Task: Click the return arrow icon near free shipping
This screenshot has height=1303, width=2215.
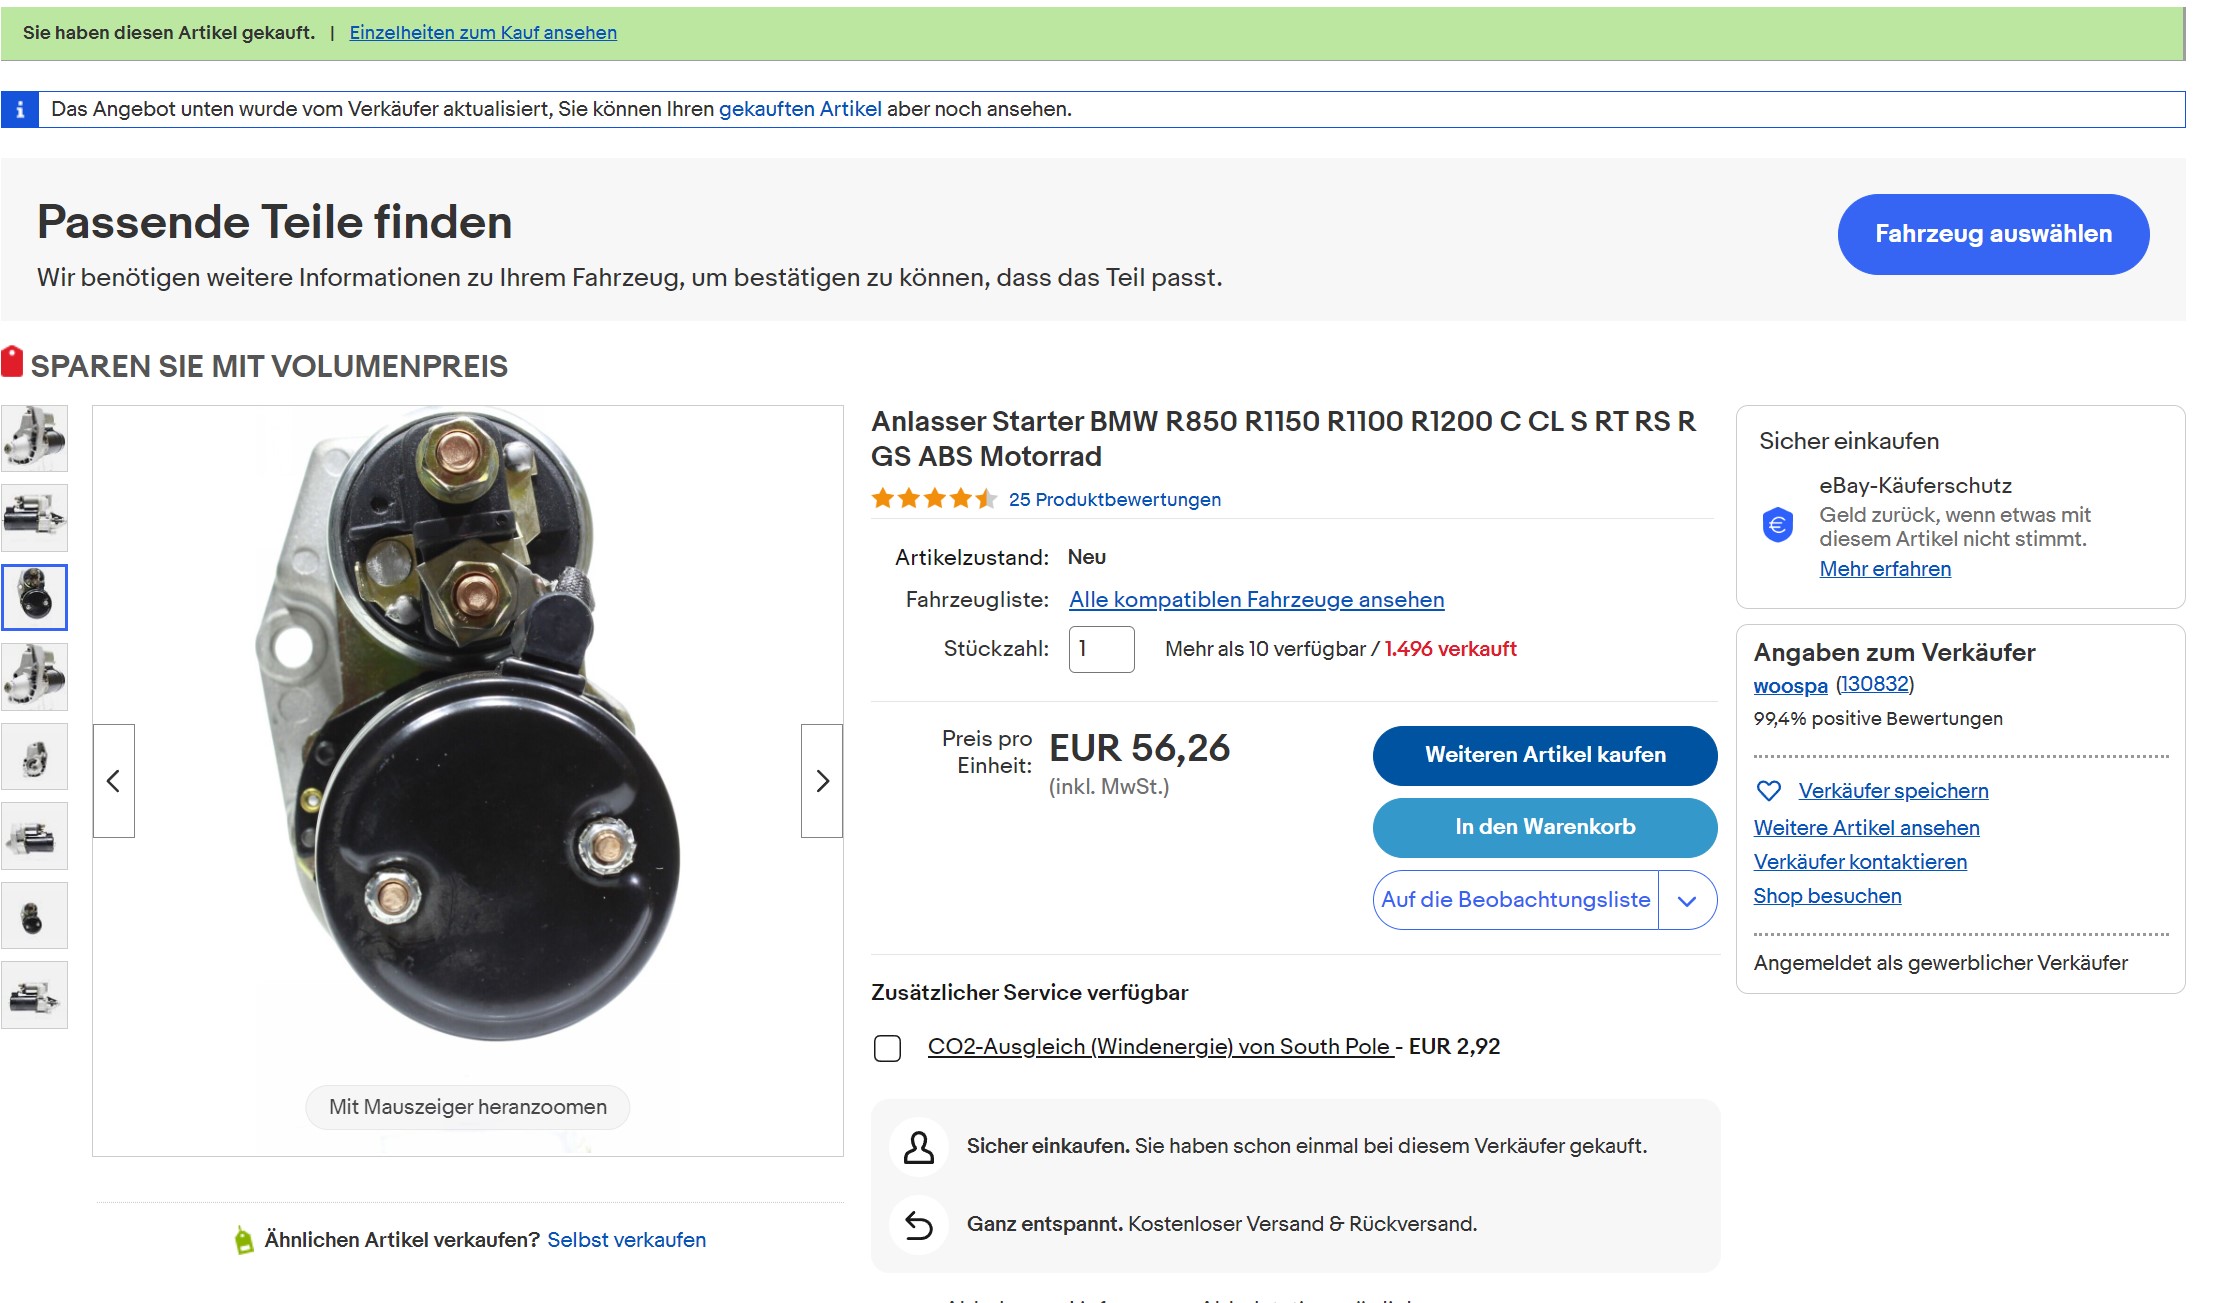Action: (918, 1224)
